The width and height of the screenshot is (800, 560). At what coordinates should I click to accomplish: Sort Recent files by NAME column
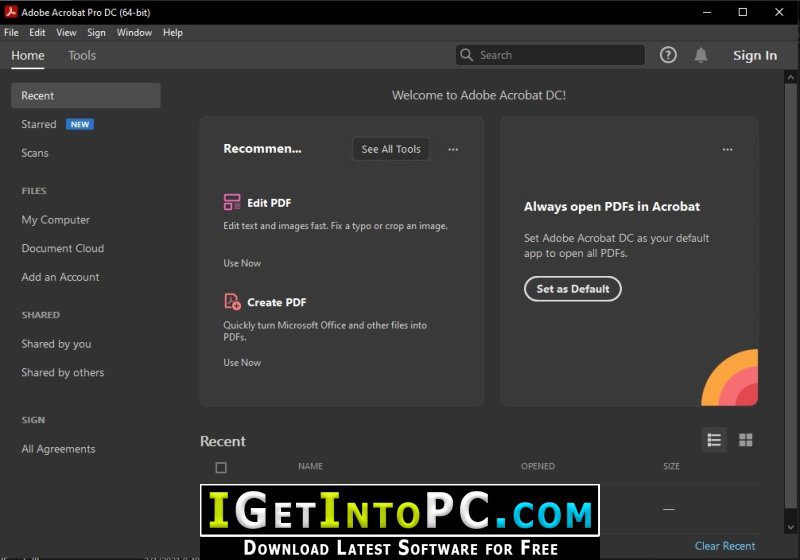(310, 466)
